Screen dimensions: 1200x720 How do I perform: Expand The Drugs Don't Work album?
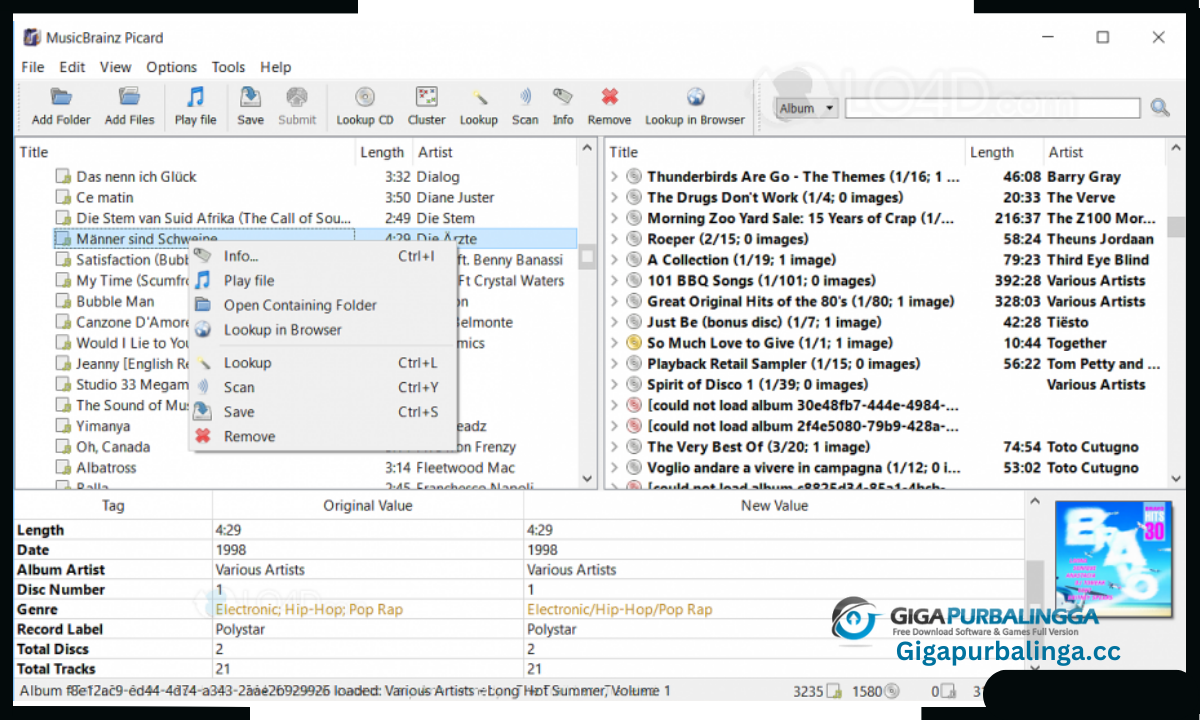[x=614, y=198]
